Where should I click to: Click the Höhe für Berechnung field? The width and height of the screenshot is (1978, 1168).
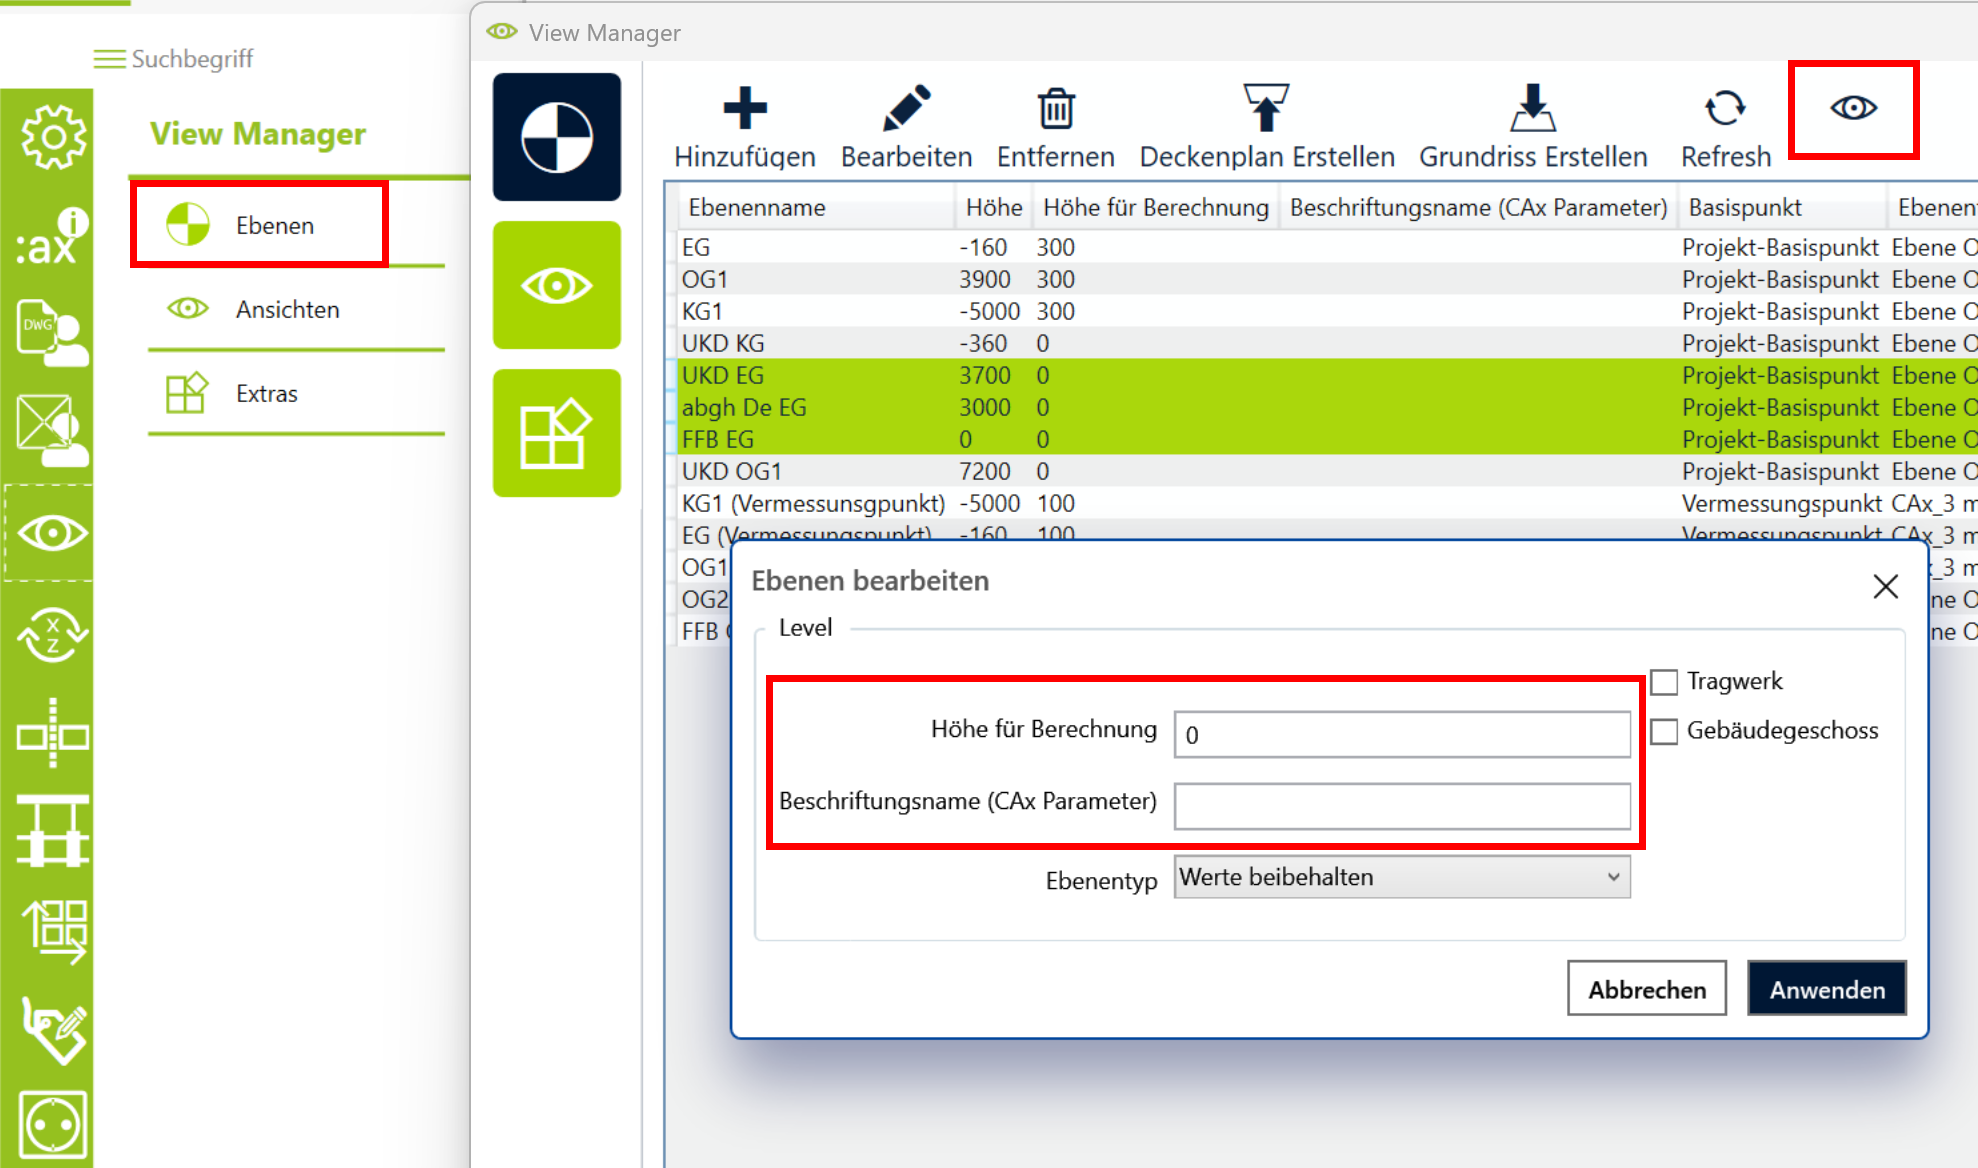click(1401, 735)
